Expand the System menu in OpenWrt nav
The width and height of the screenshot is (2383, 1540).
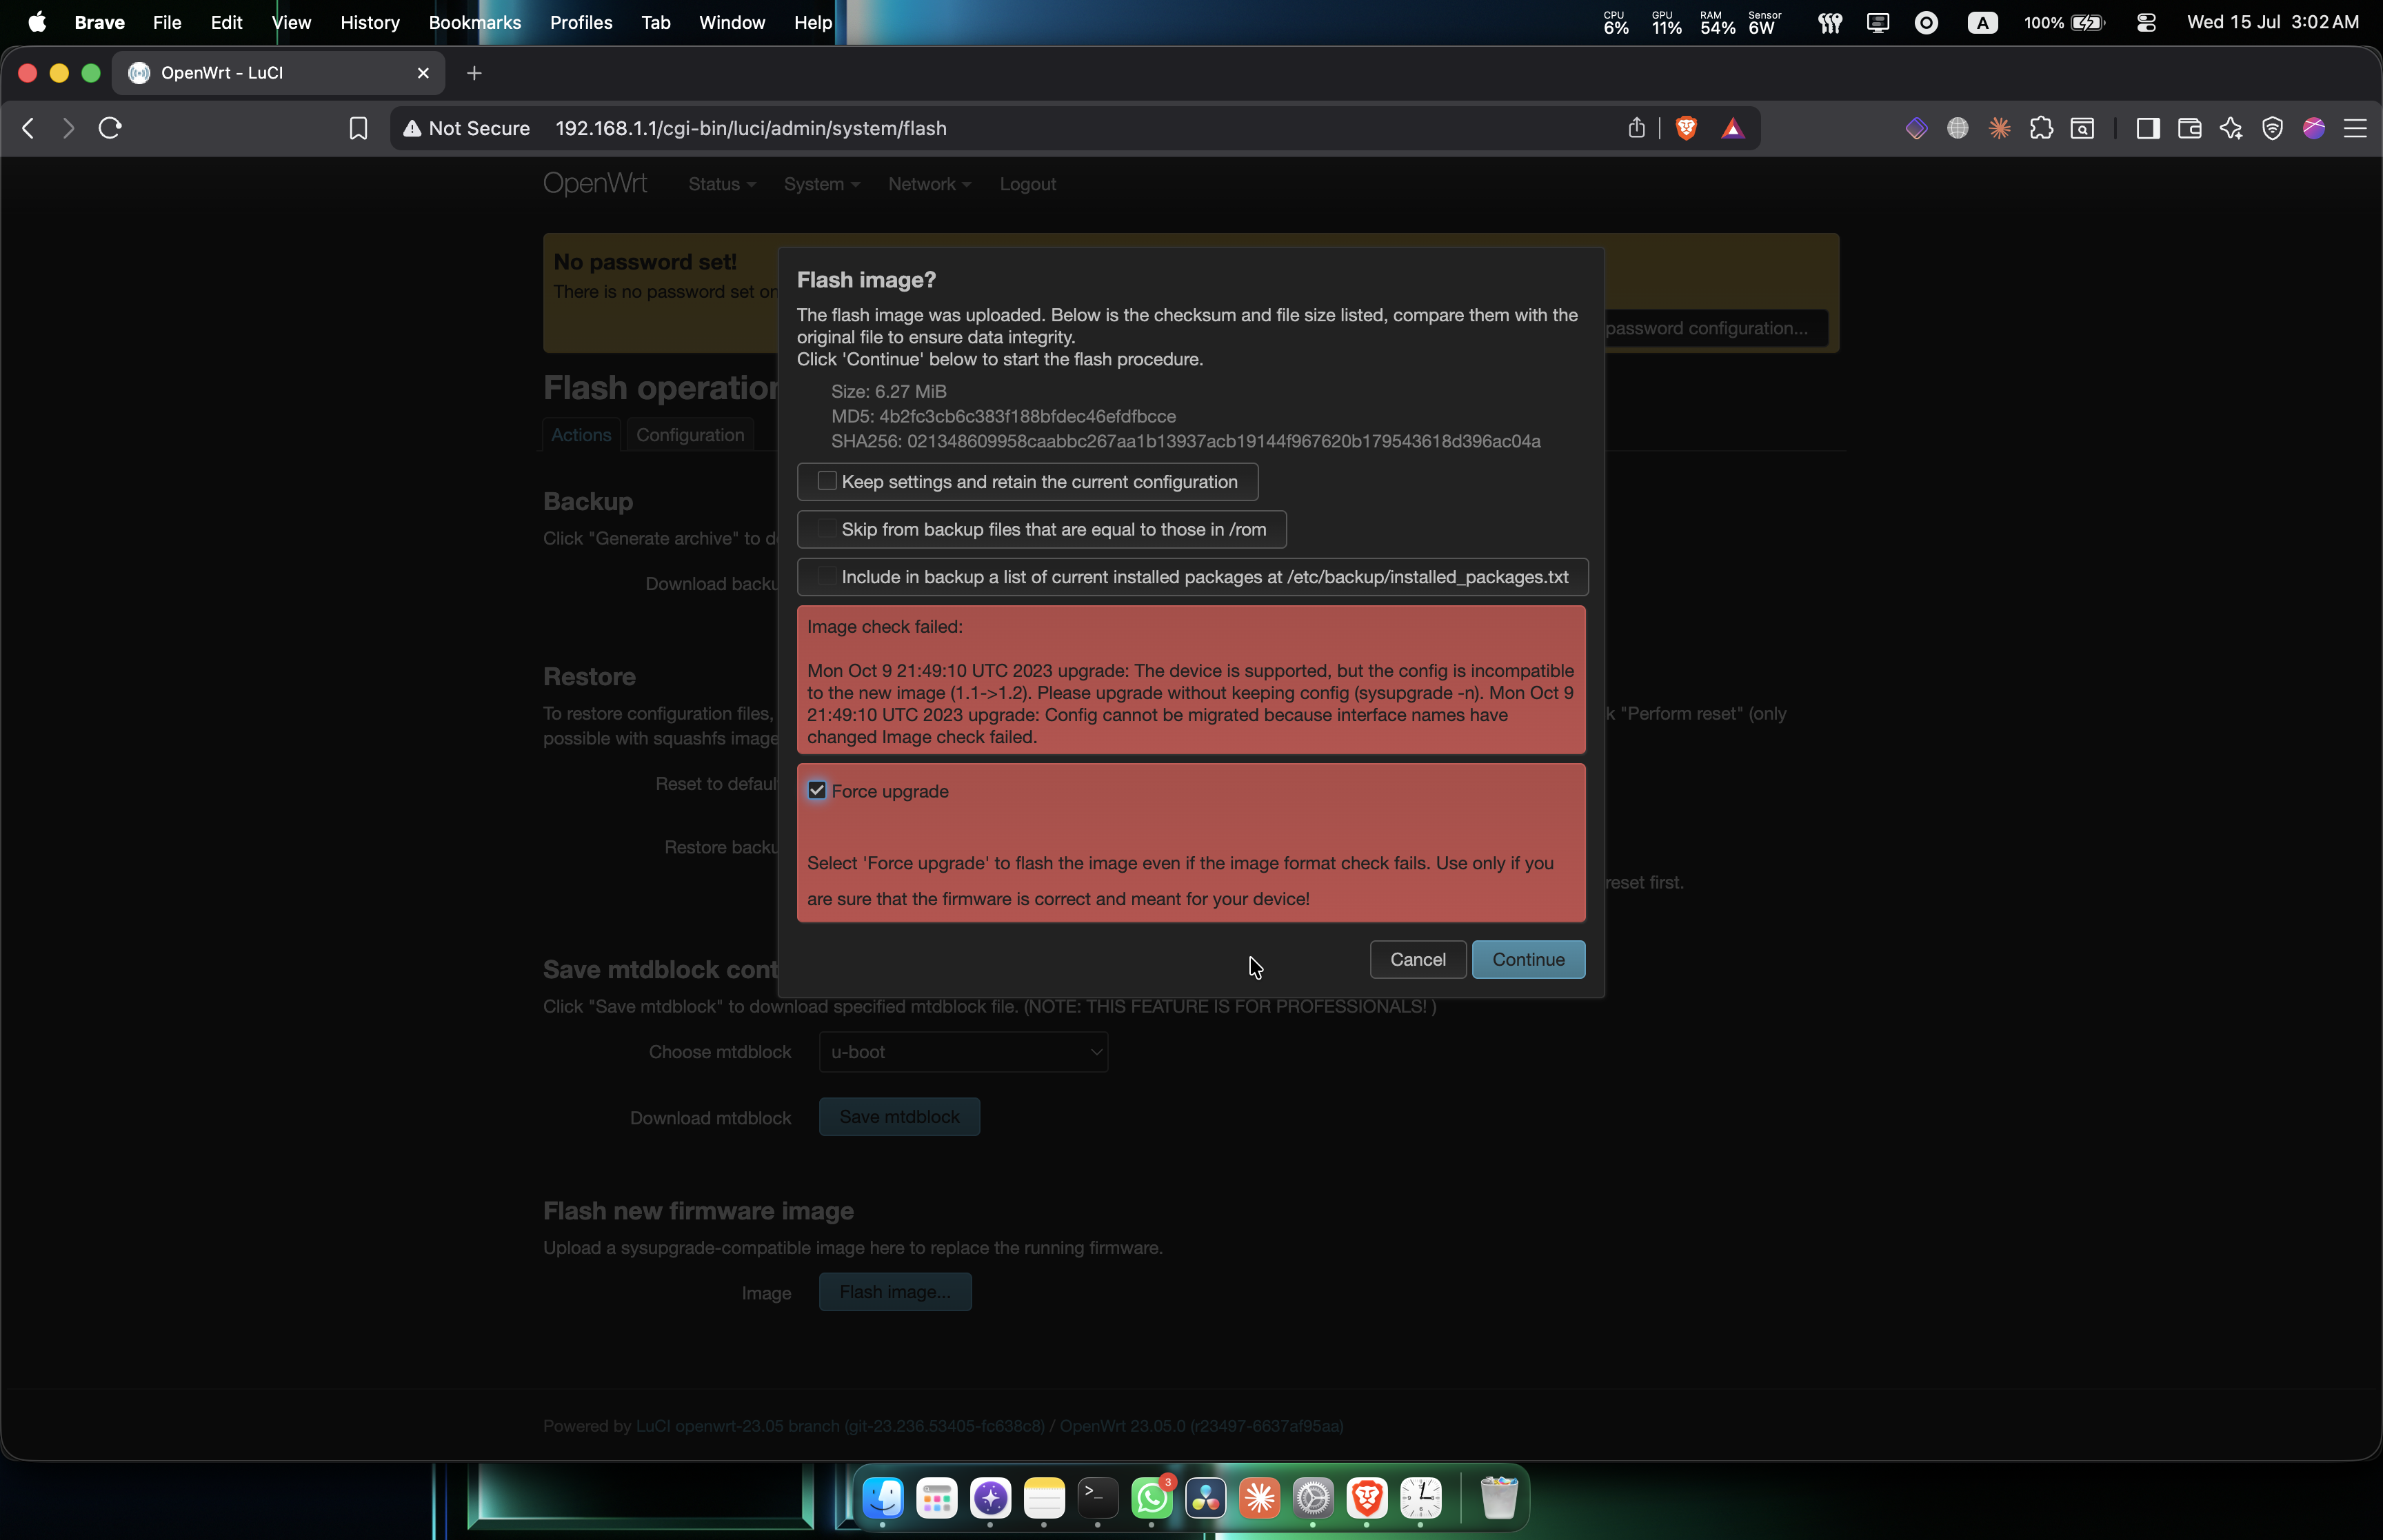click(821, 184)
